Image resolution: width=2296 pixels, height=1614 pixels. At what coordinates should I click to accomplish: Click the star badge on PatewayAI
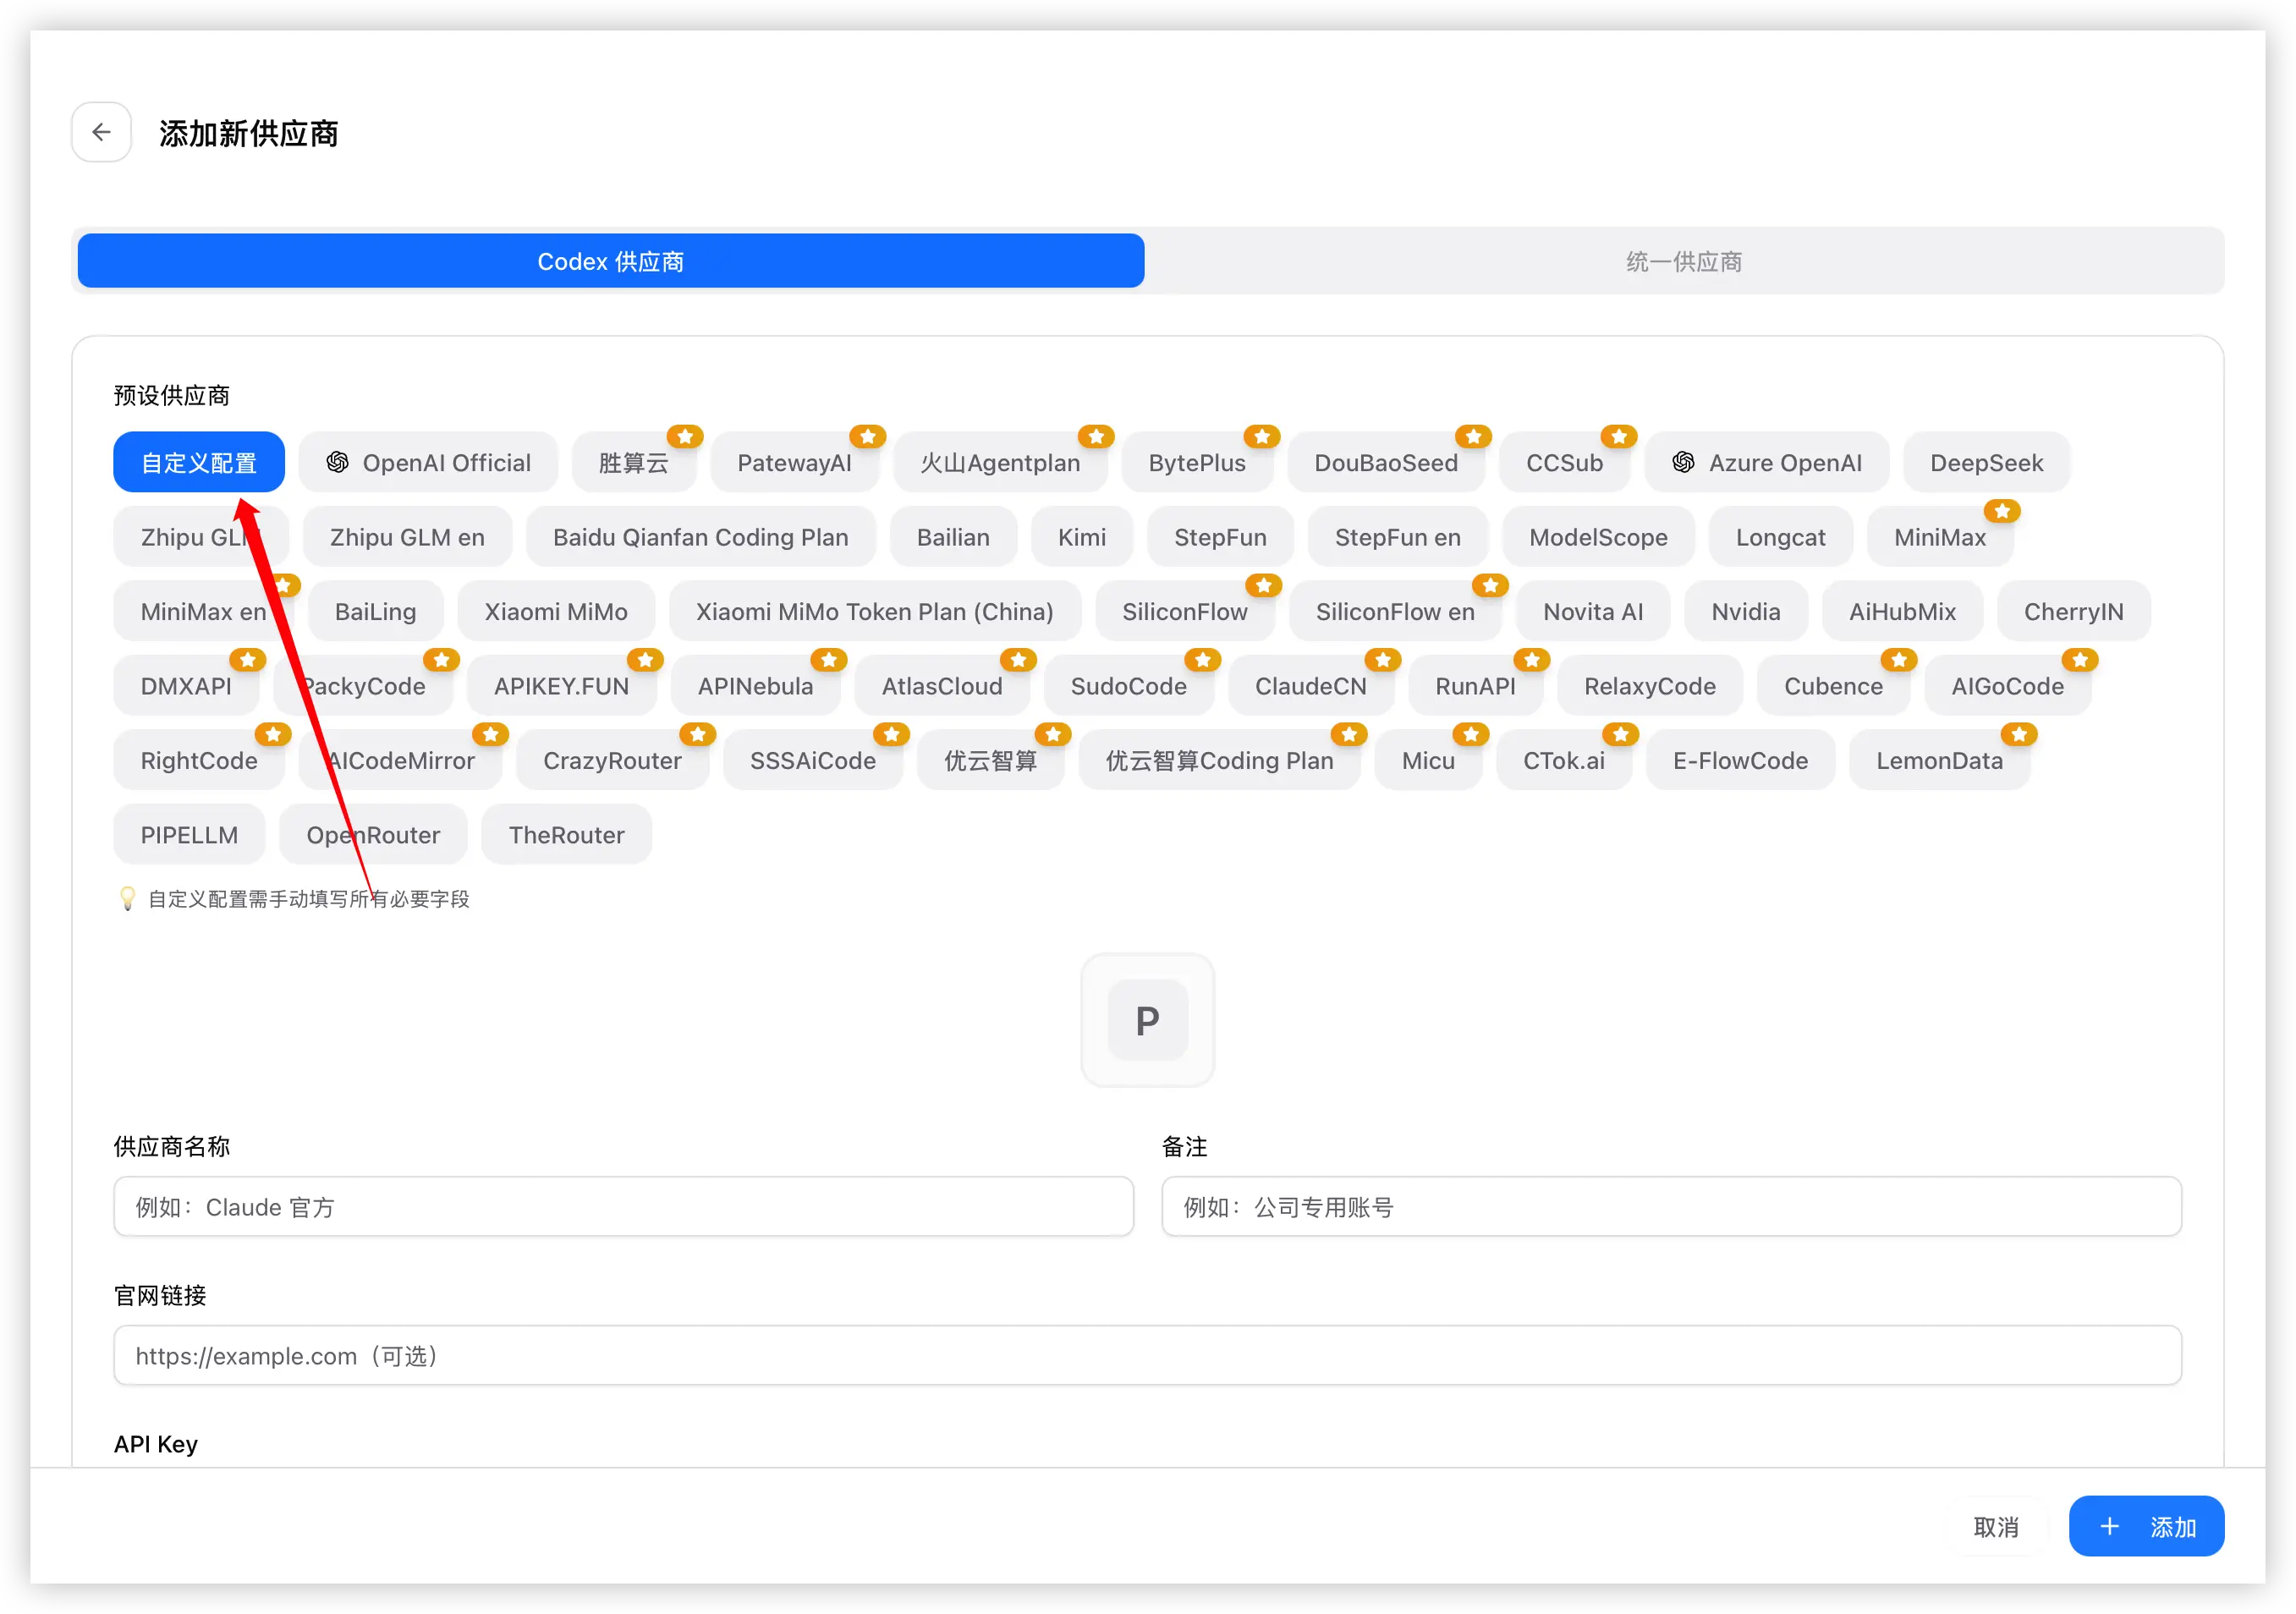click(x=867, y=437)
